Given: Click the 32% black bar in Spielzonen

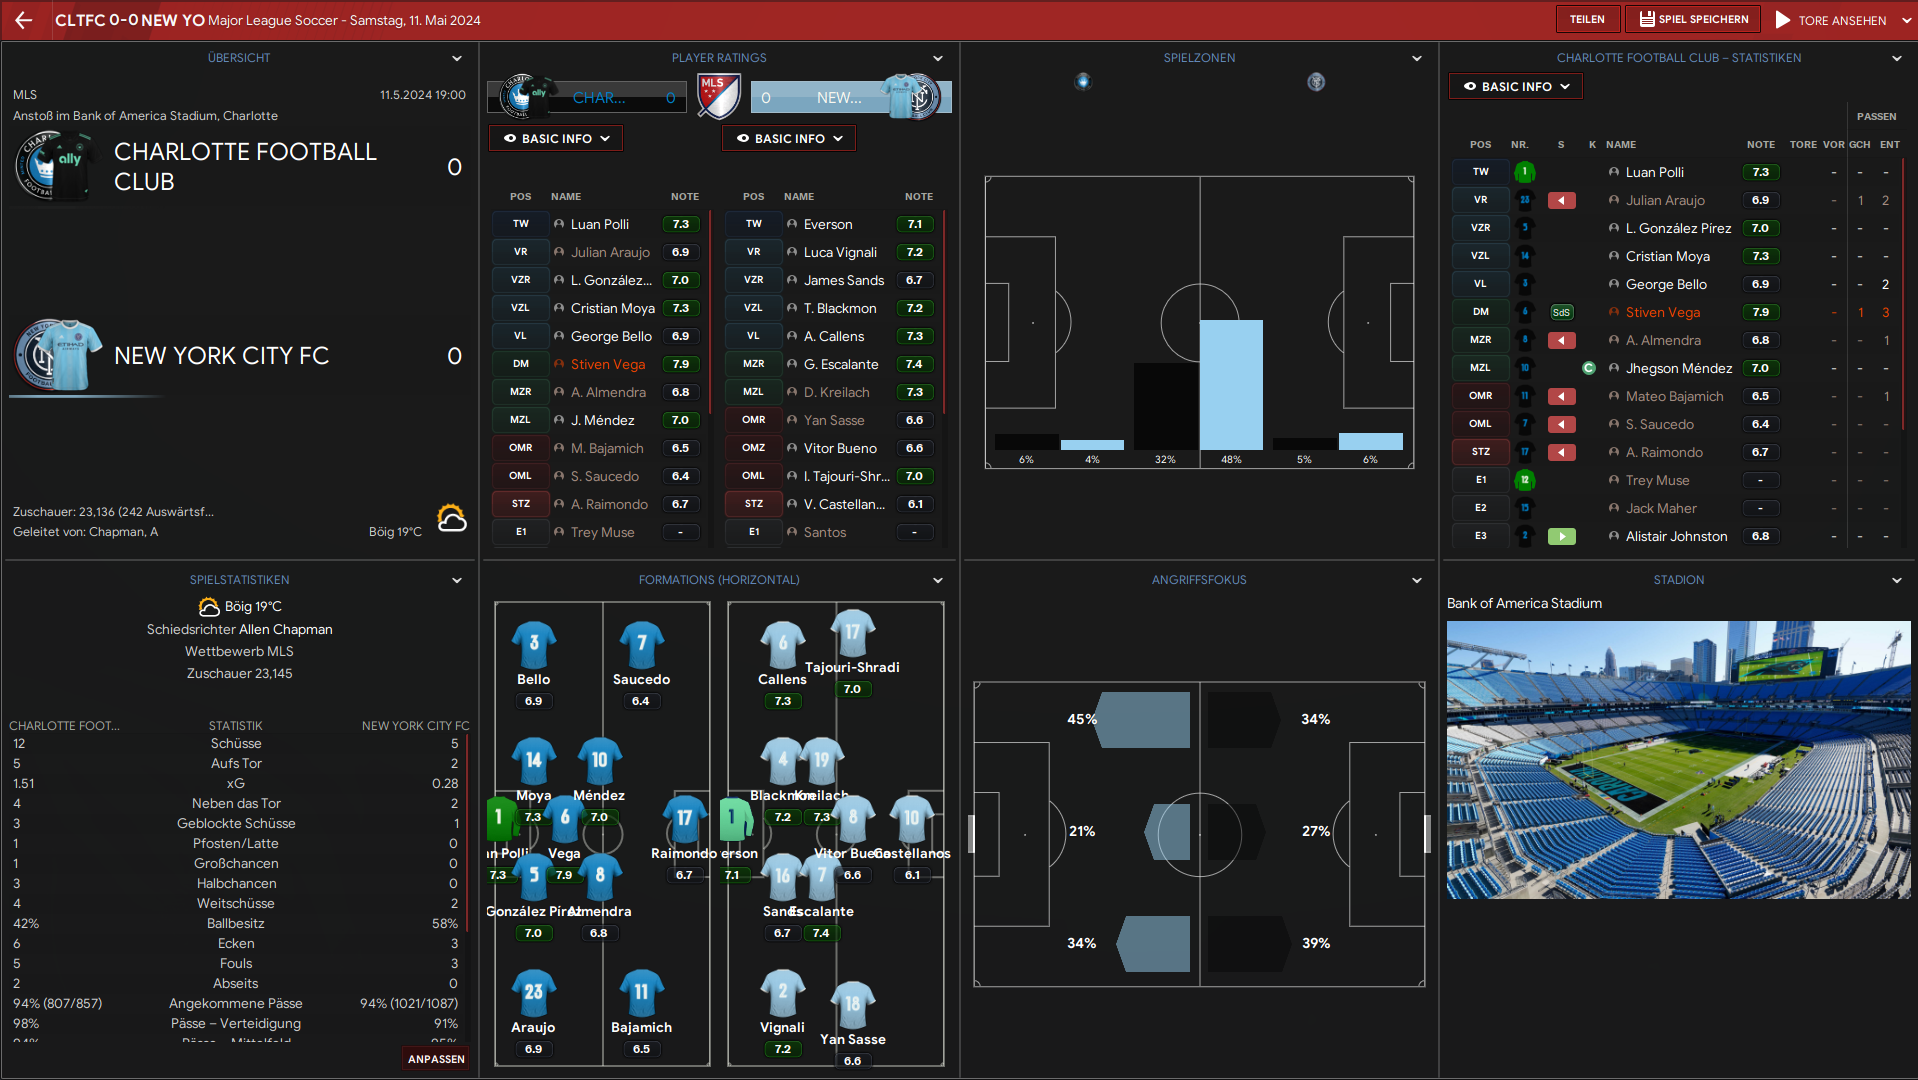Looking at the screenshot, I should pyautogui.click(x=1165, y=406).
